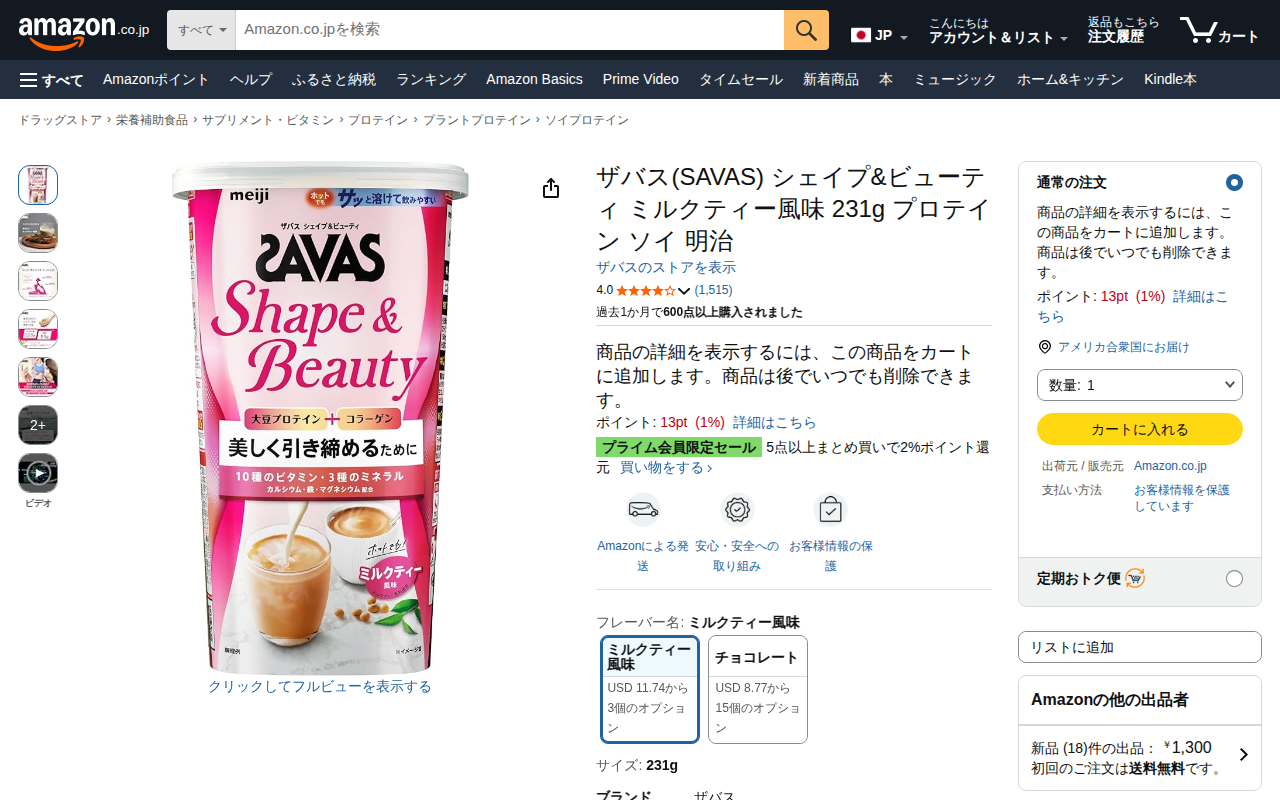
Task: Click the サプリメント・ビタミン breadcrumb
Action: tap(268, 120)
